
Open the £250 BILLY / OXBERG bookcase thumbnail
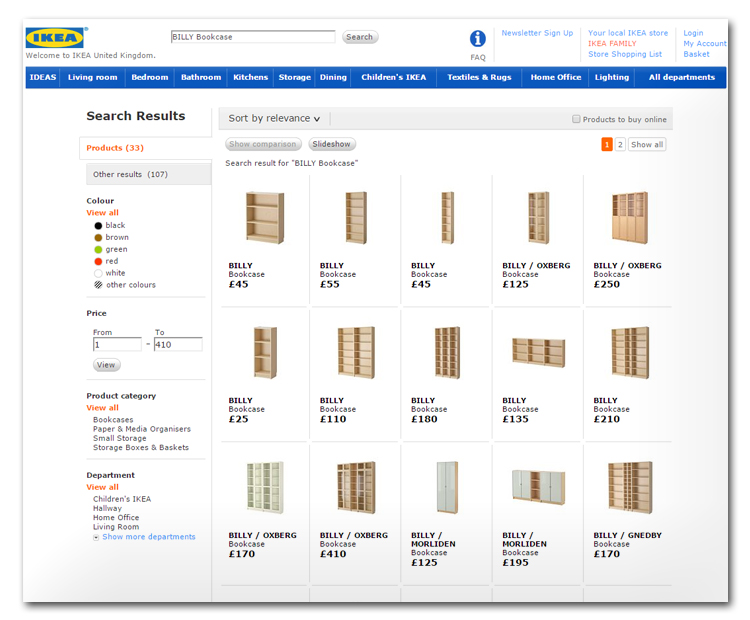[630, 218]
